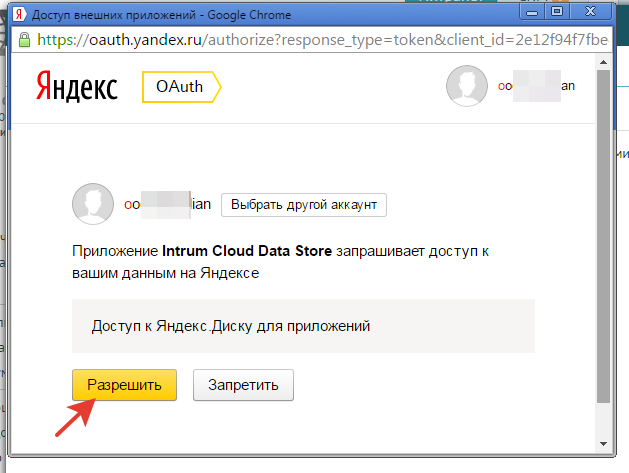
Task: Focus the oauth.yandex.ru address bar
Action: pos(312,40)
